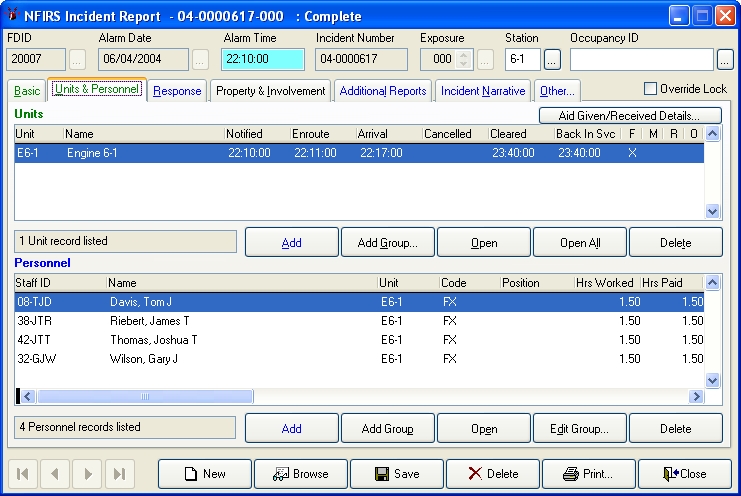
Task: Open the Station lookup ellipsis button
Action: (552, 60)
